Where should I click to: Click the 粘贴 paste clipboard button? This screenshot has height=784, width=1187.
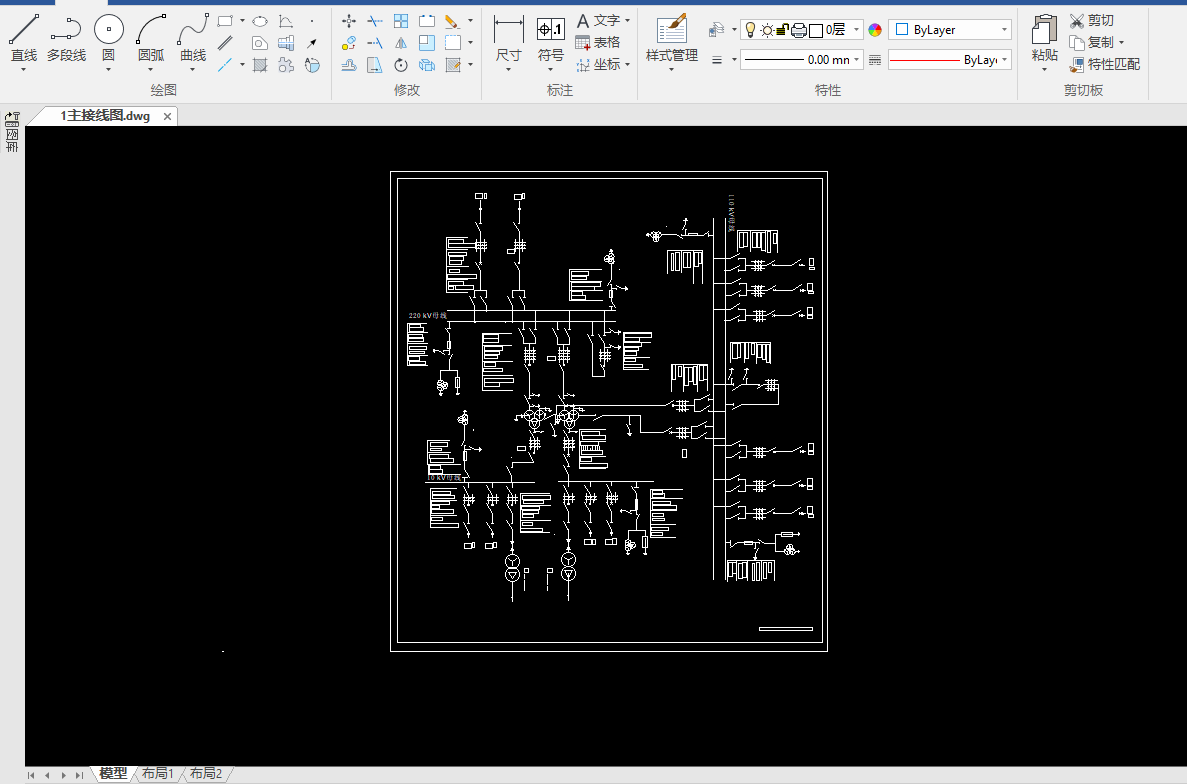tap(1044, 38)
